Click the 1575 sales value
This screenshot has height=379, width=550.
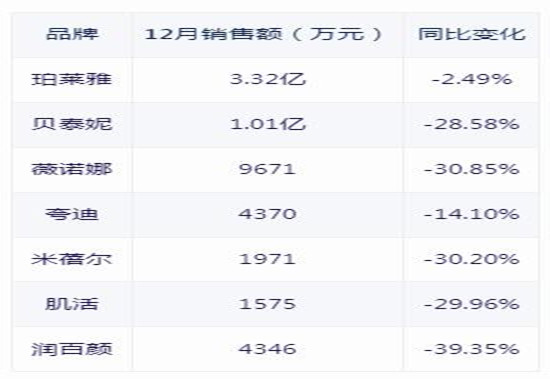267,304
